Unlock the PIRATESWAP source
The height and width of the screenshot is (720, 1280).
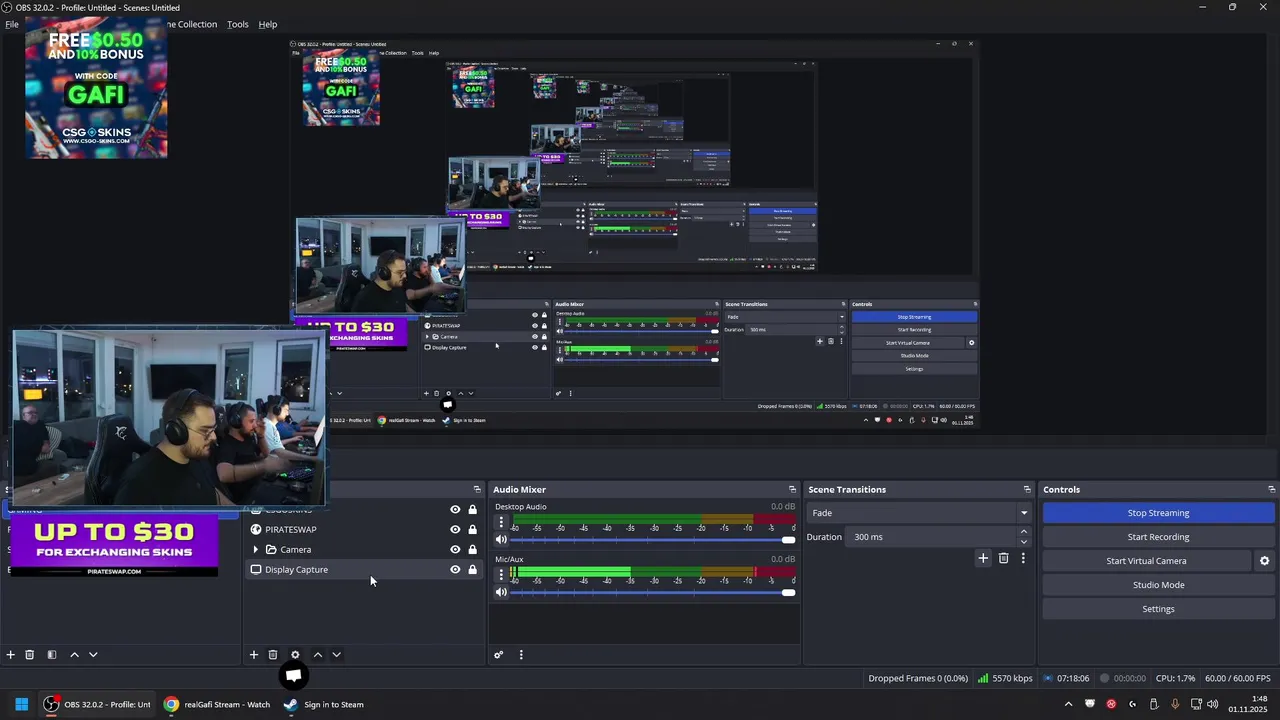472,530
